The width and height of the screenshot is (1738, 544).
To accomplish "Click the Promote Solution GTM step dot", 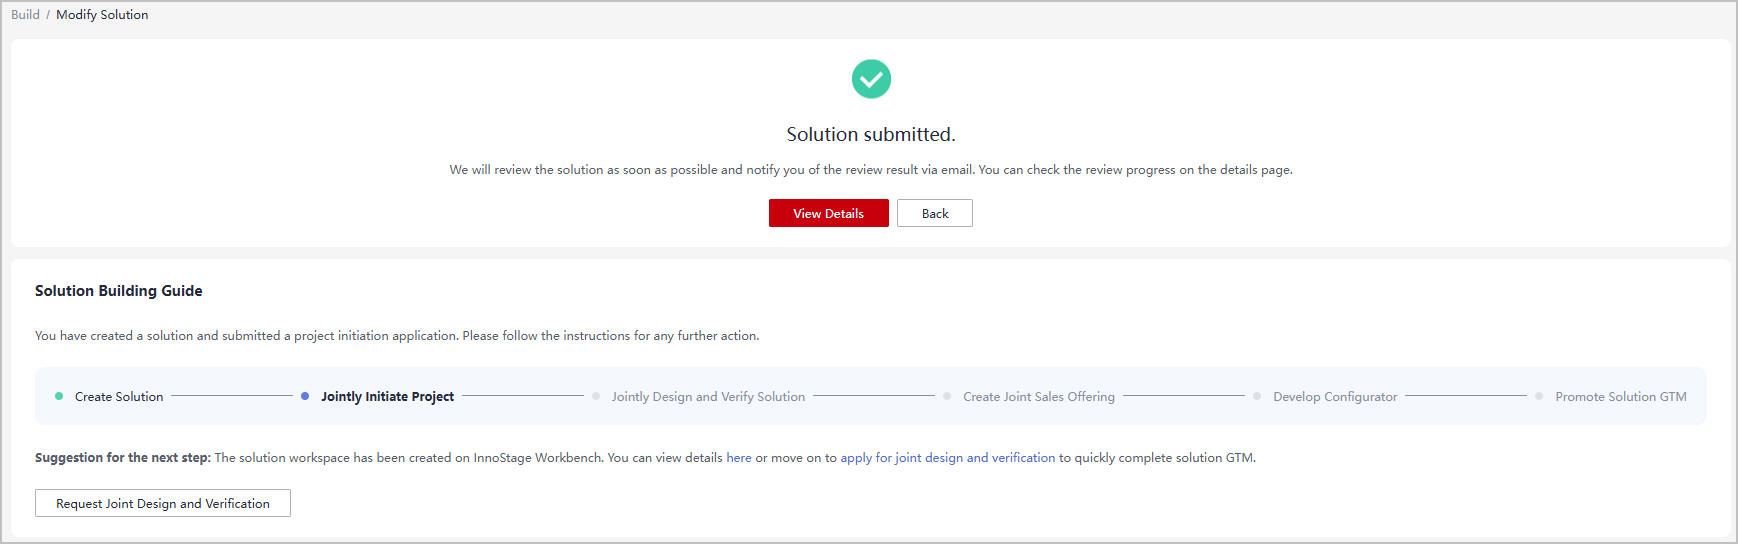I will click(1539, 396).
